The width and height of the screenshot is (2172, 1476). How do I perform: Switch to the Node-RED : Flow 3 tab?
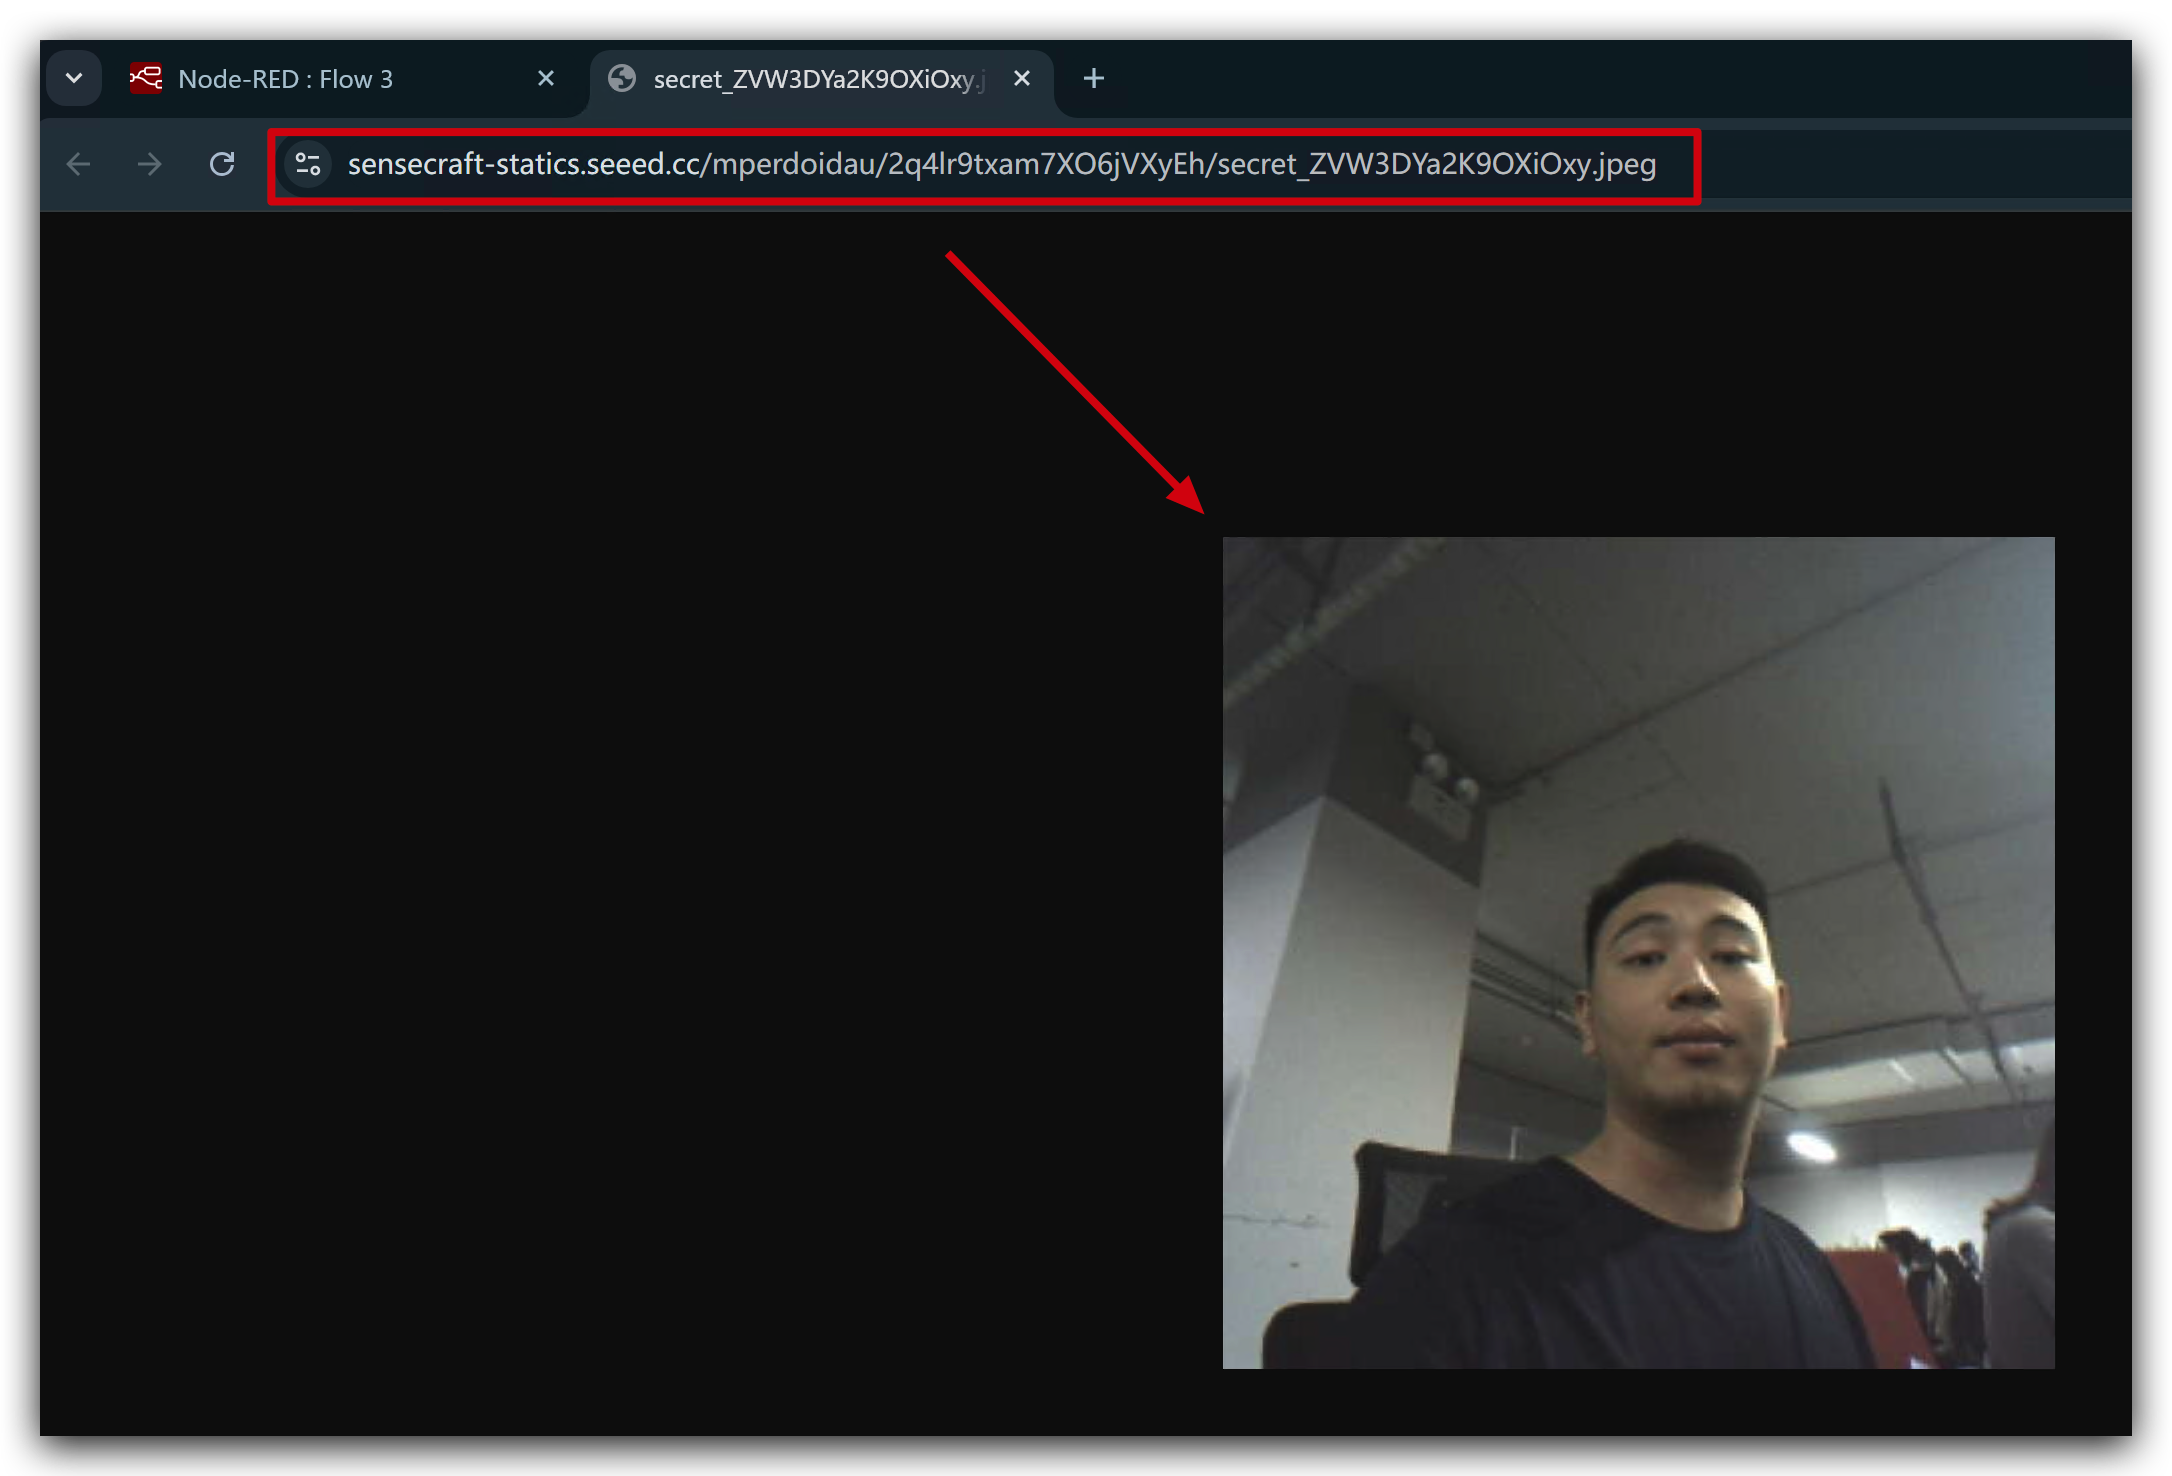tap(345, 79)
